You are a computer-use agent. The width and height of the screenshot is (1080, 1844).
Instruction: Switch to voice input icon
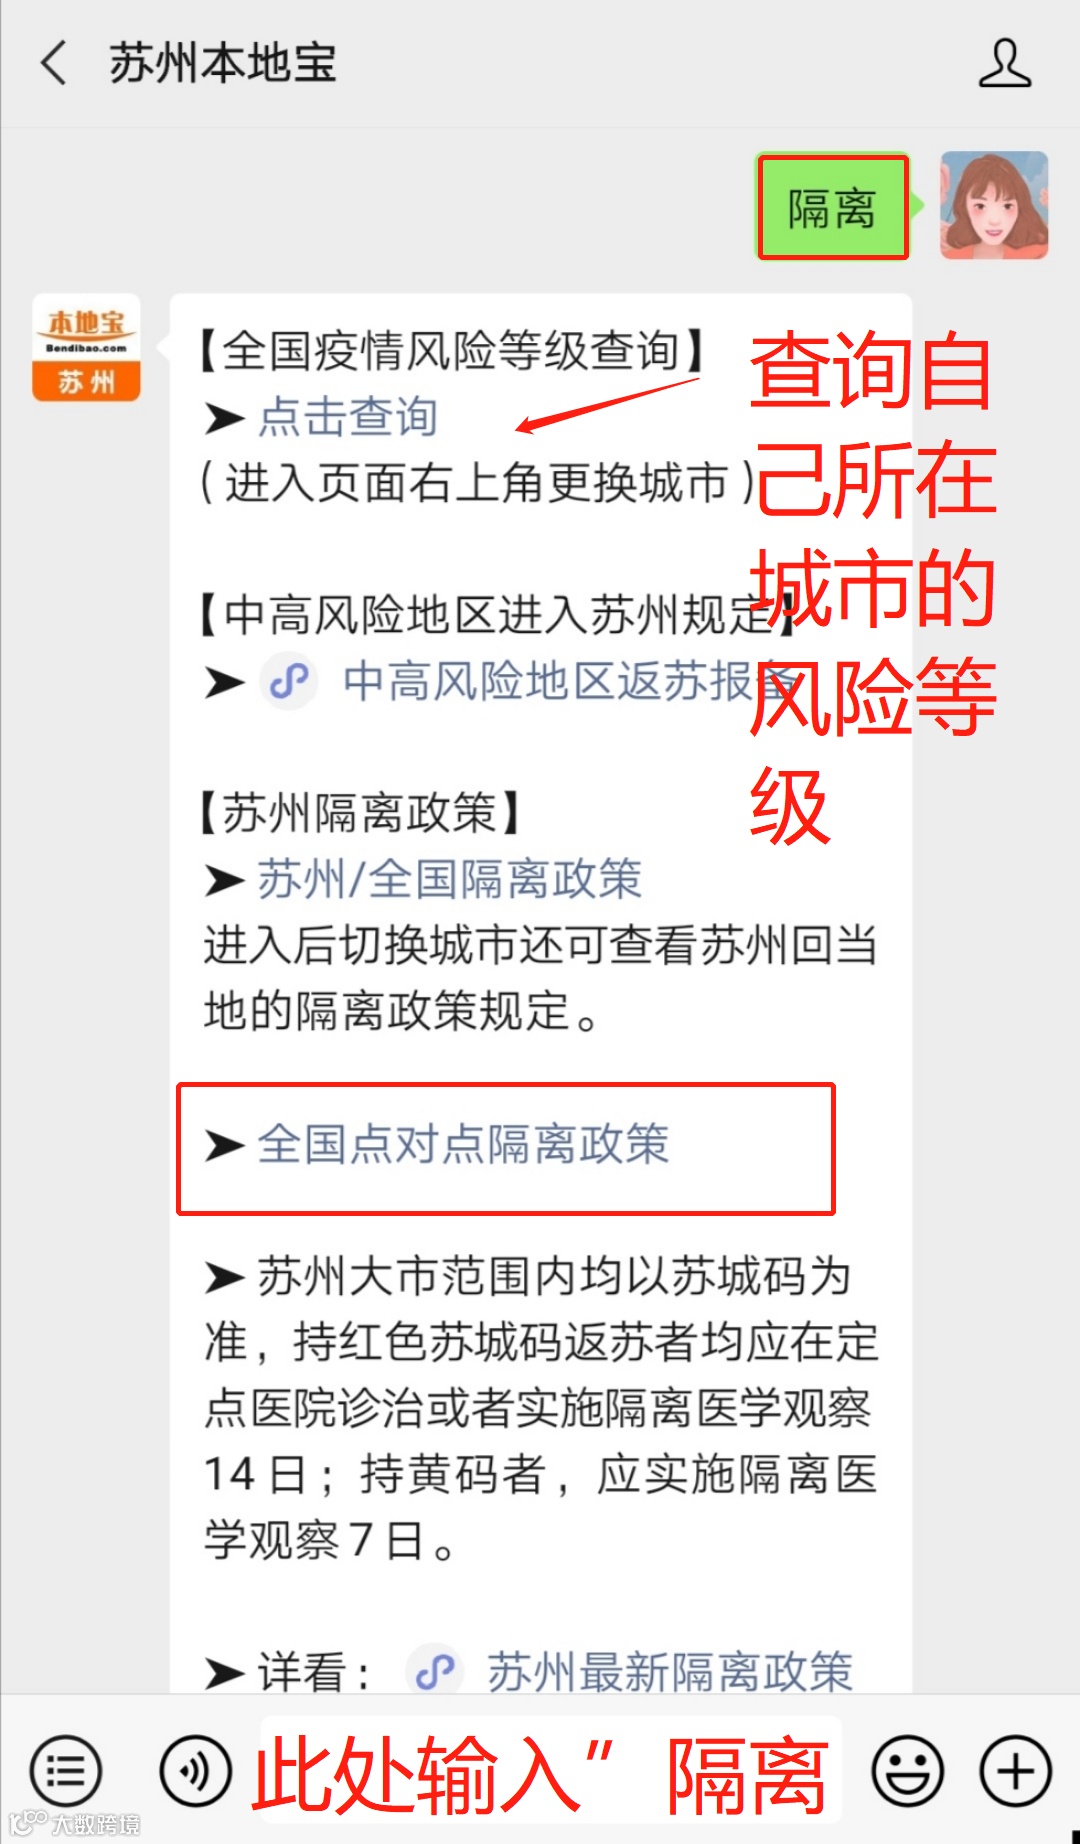click(196, 1771)
